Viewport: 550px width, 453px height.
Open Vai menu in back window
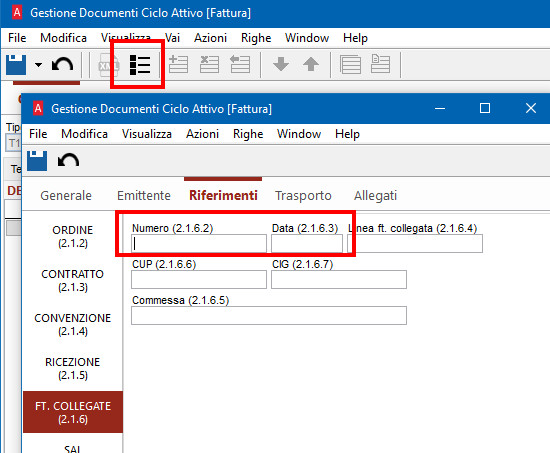(x=172, y=38)
